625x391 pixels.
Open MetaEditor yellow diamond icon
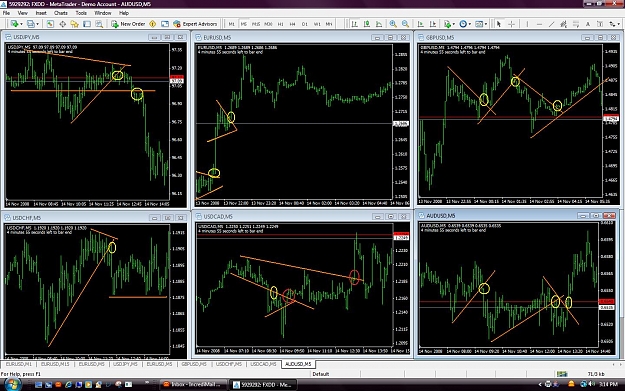pyautogui.click(x=152, y=24)
